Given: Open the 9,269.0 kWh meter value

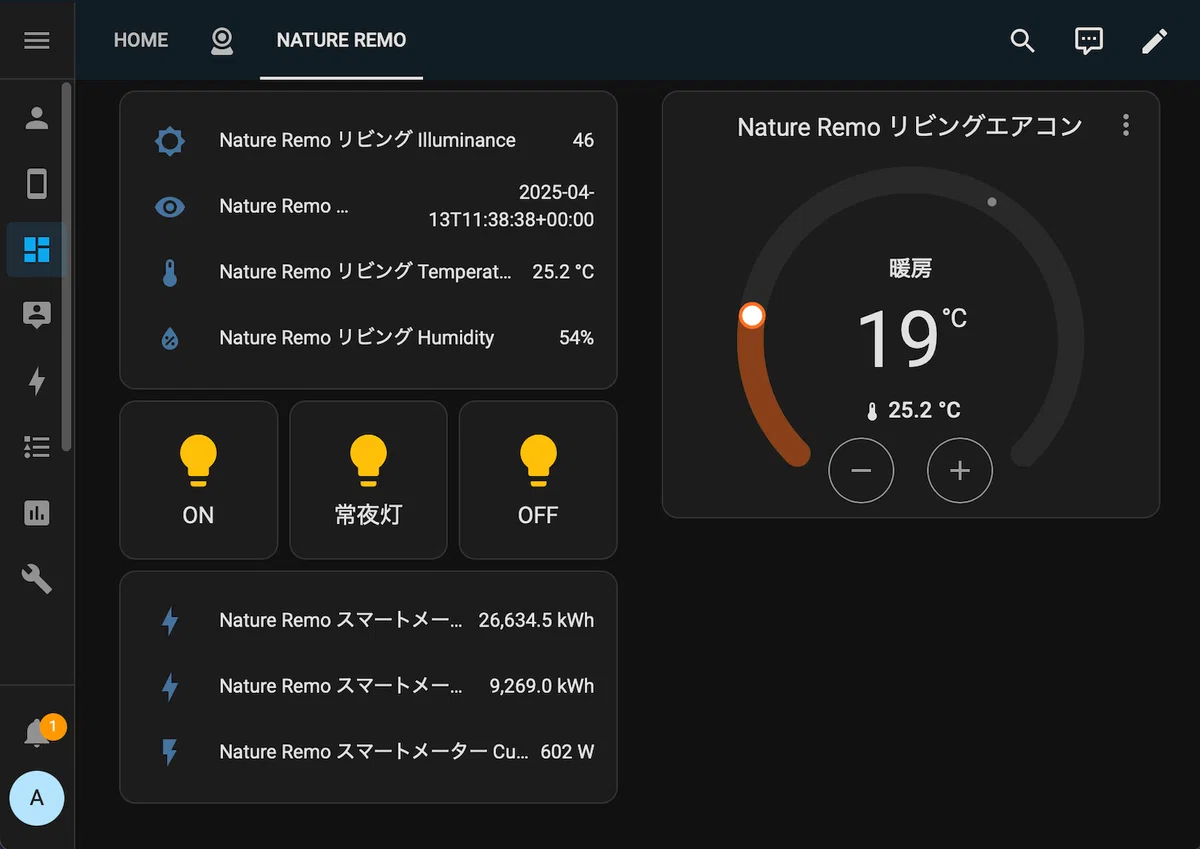Looking at the screenshot, I should pyautogui.click(x=541, y=686).
